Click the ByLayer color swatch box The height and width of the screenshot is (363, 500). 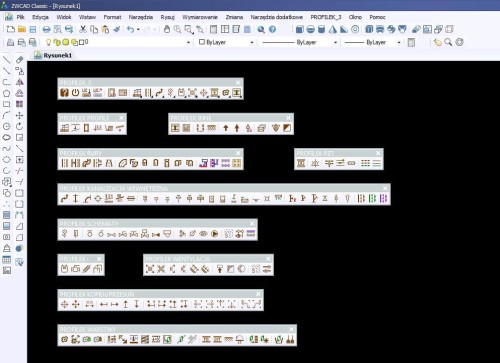click(x=201, y=42)
